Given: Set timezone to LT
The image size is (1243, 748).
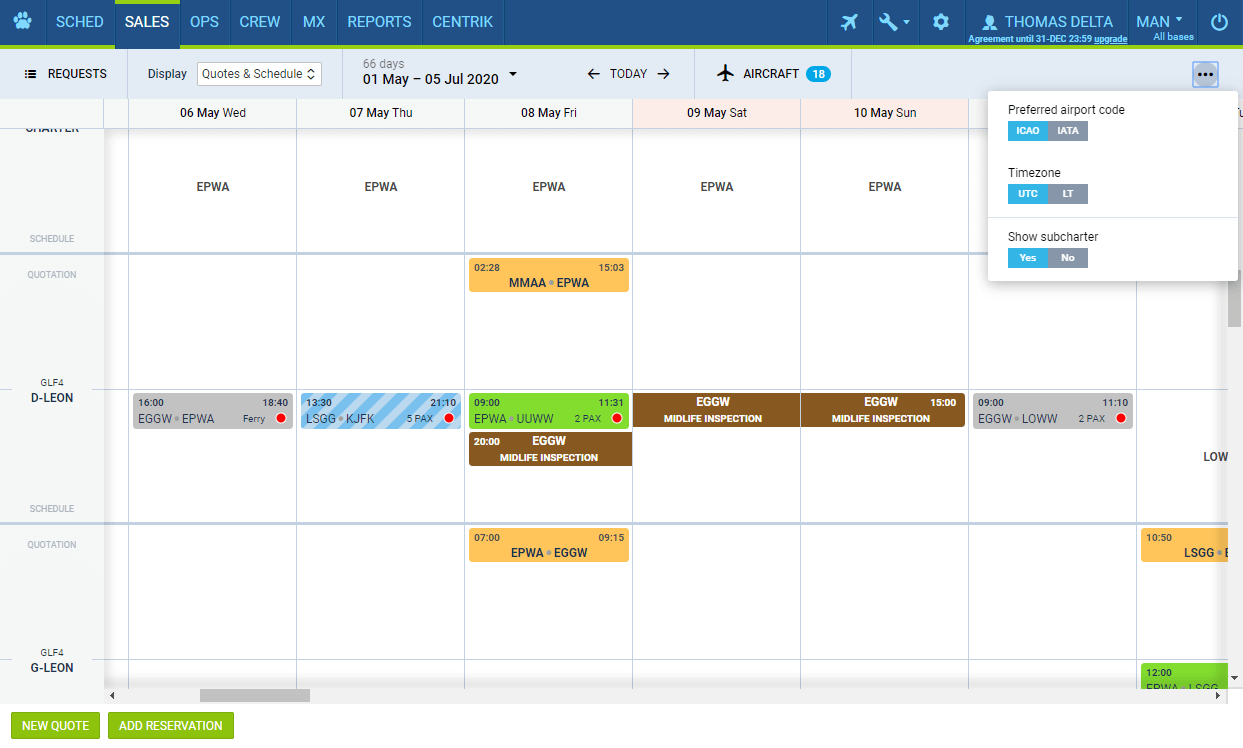Looking at the screenshot, I should point(1068,194).
